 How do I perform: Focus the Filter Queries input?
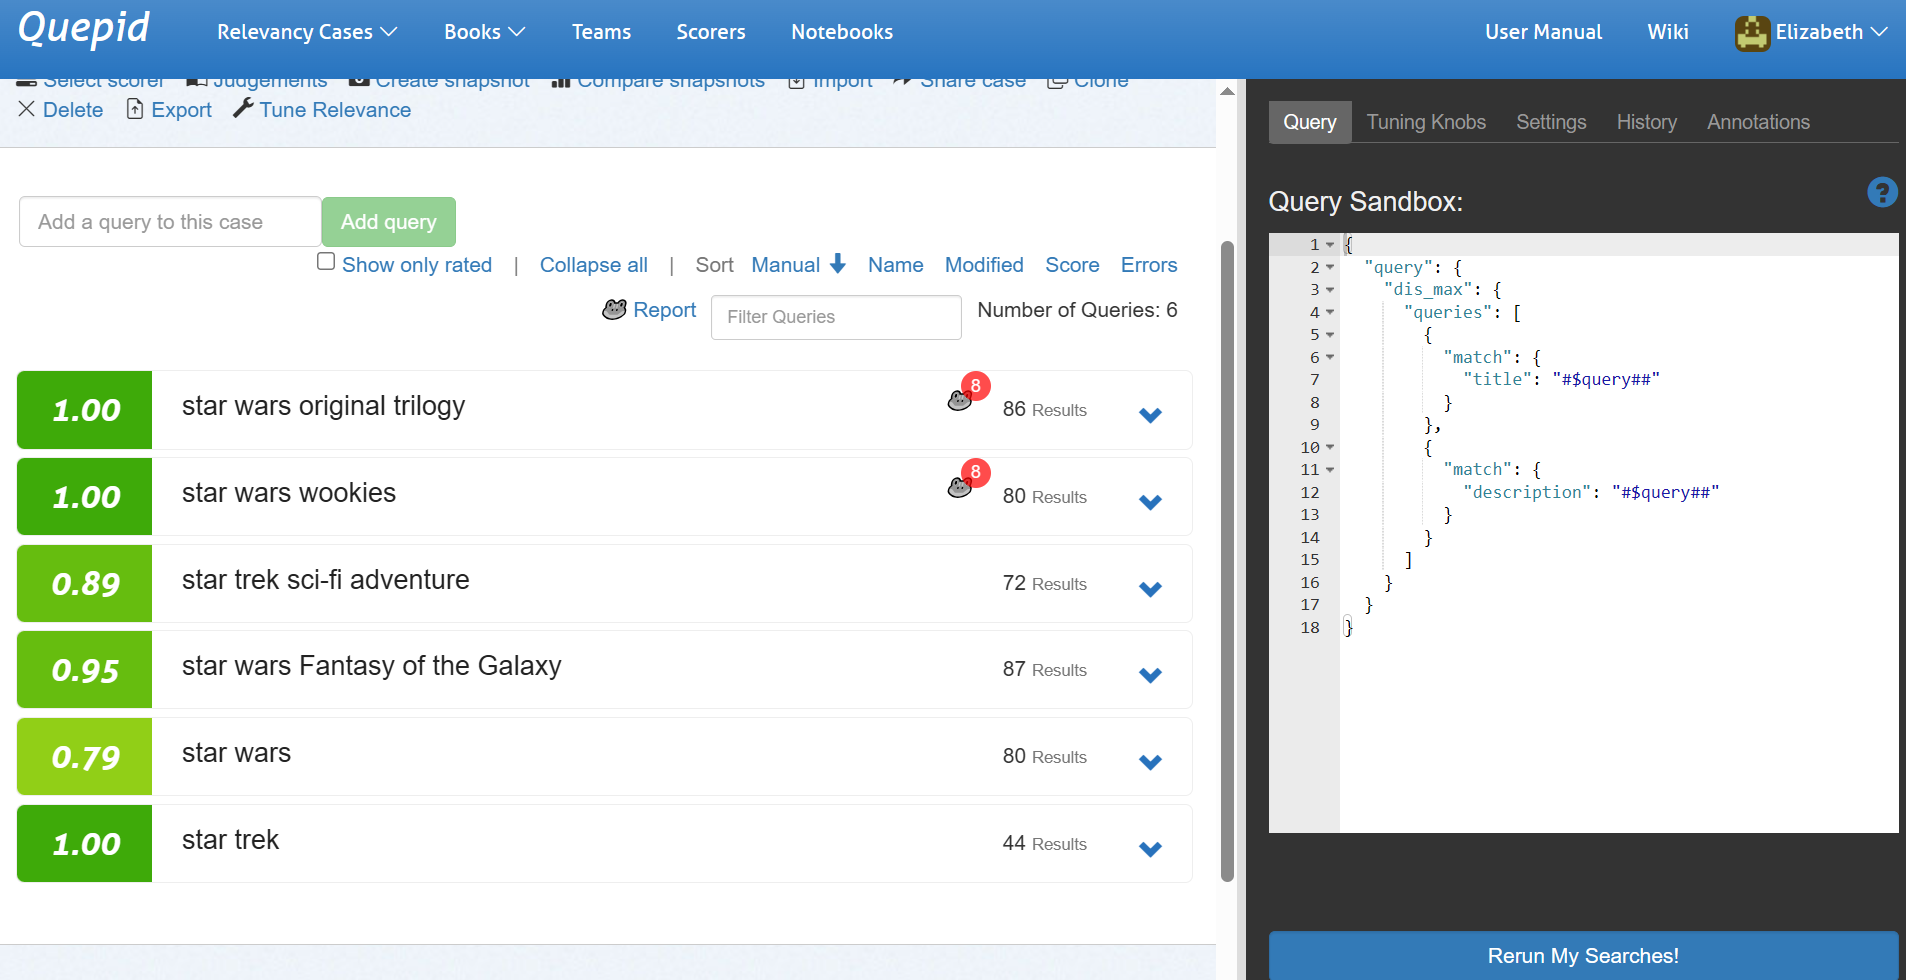click(836, 317)
